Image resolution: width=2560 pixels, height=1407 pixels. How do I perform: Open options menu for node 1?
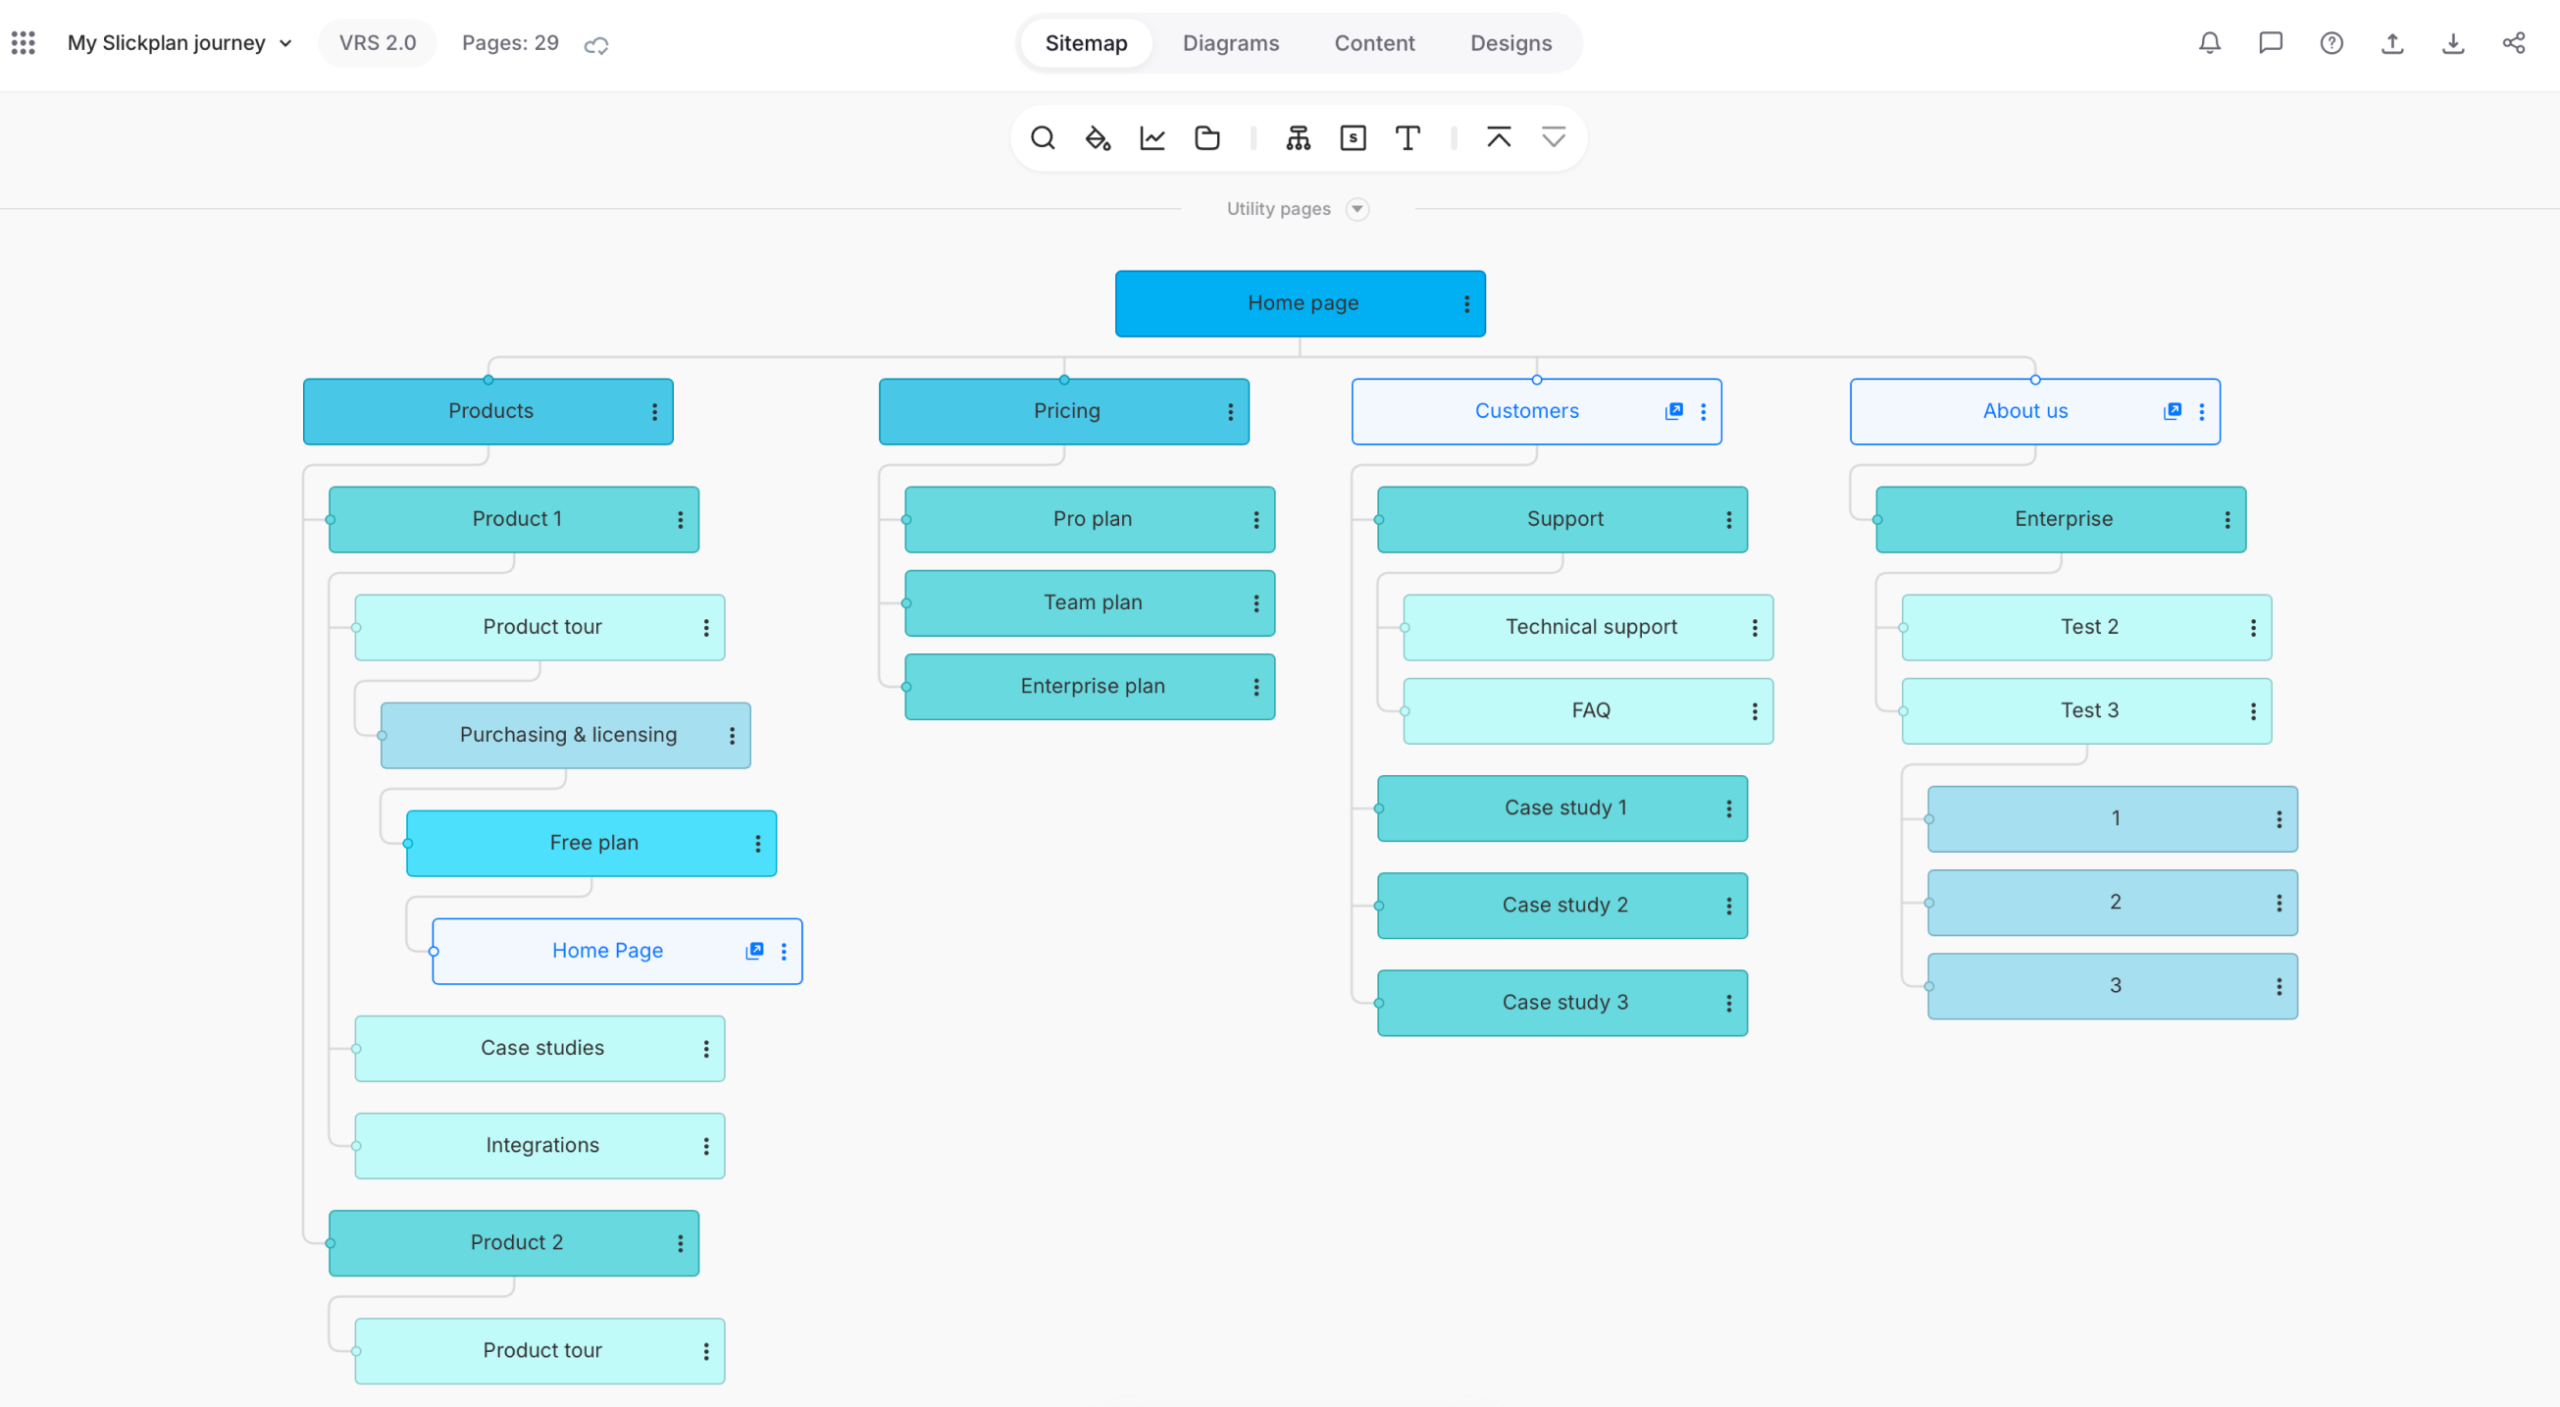[2279, 820]
